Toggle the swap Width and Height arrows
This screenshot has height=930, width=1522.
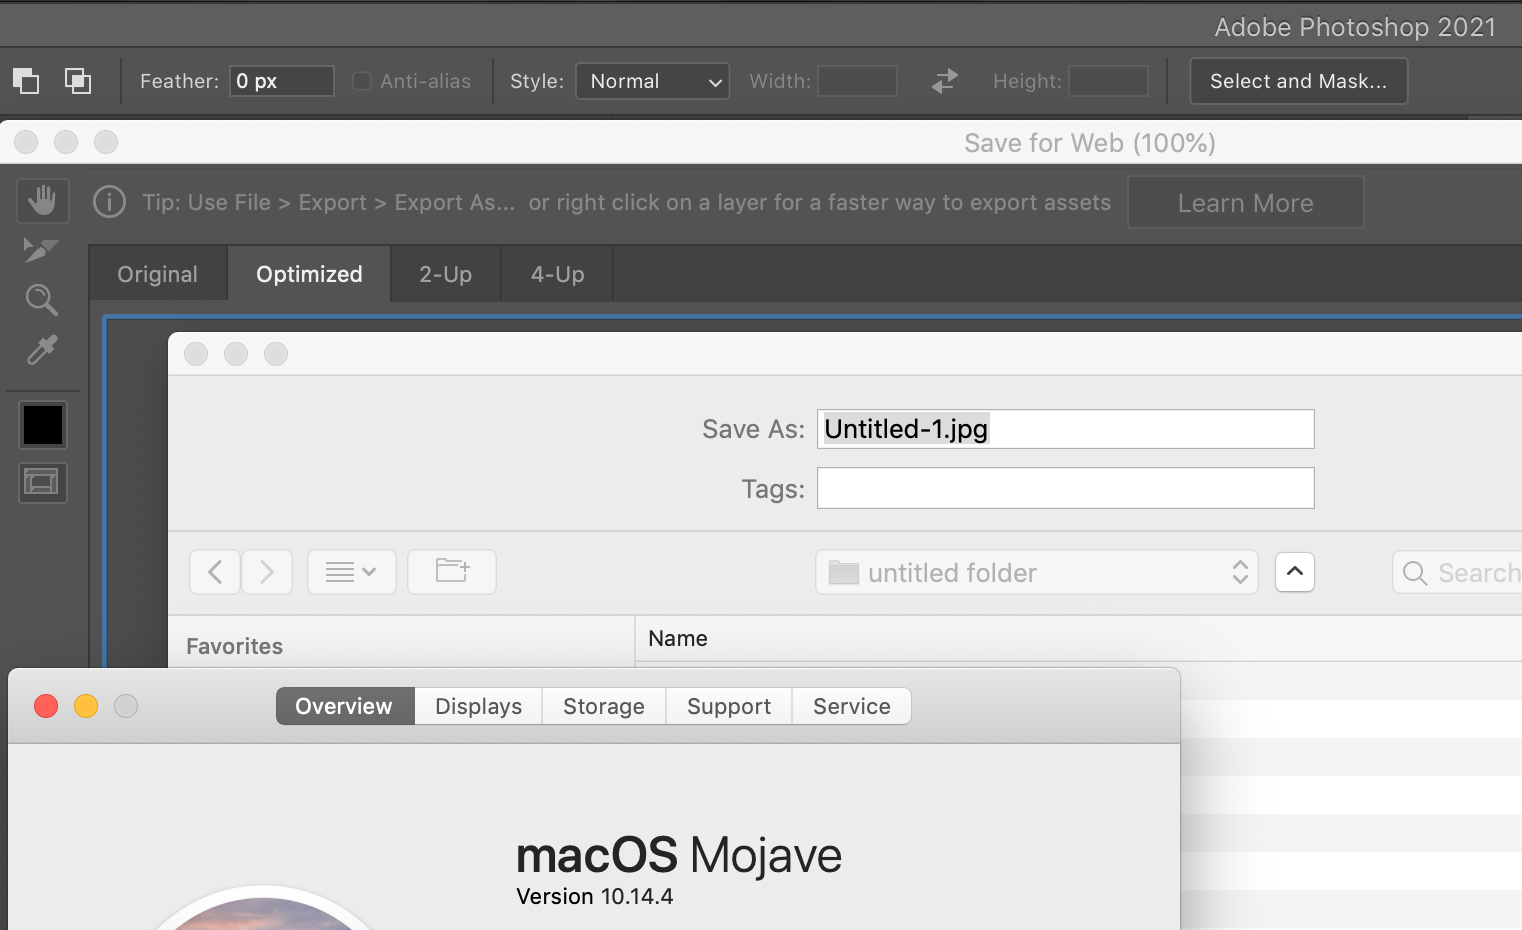click(944, 81)
